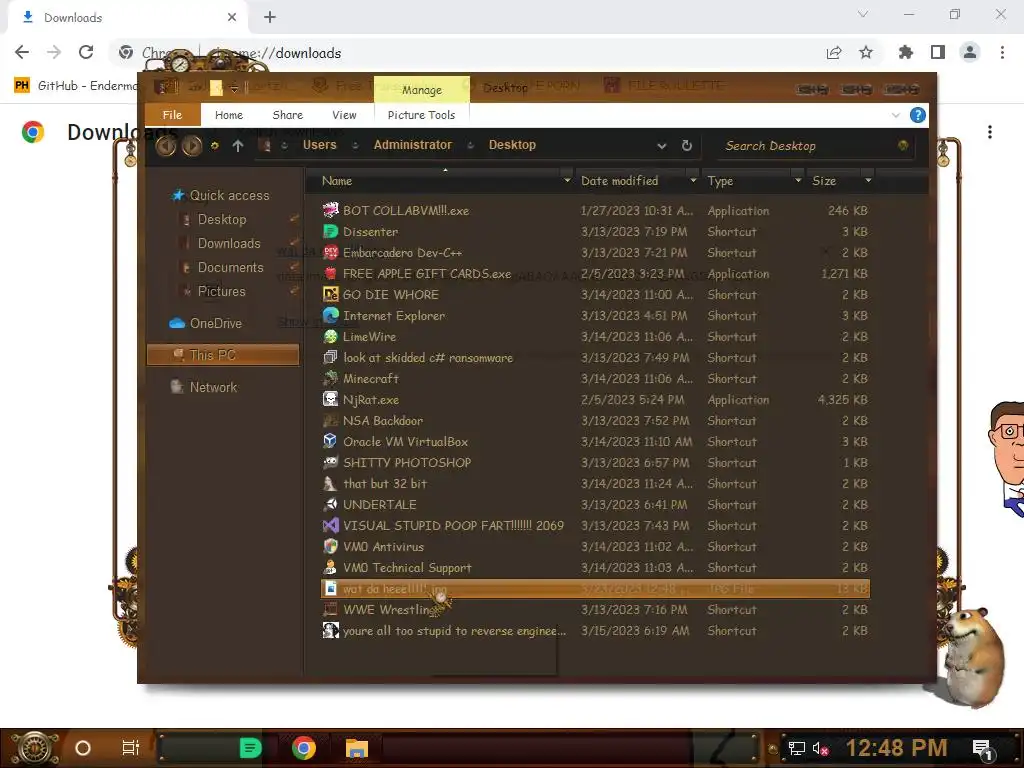1024x768 pixels.
Task: Select the Dissenter shortcut icon
Action: pyautogui.click(x=330, y=231)
